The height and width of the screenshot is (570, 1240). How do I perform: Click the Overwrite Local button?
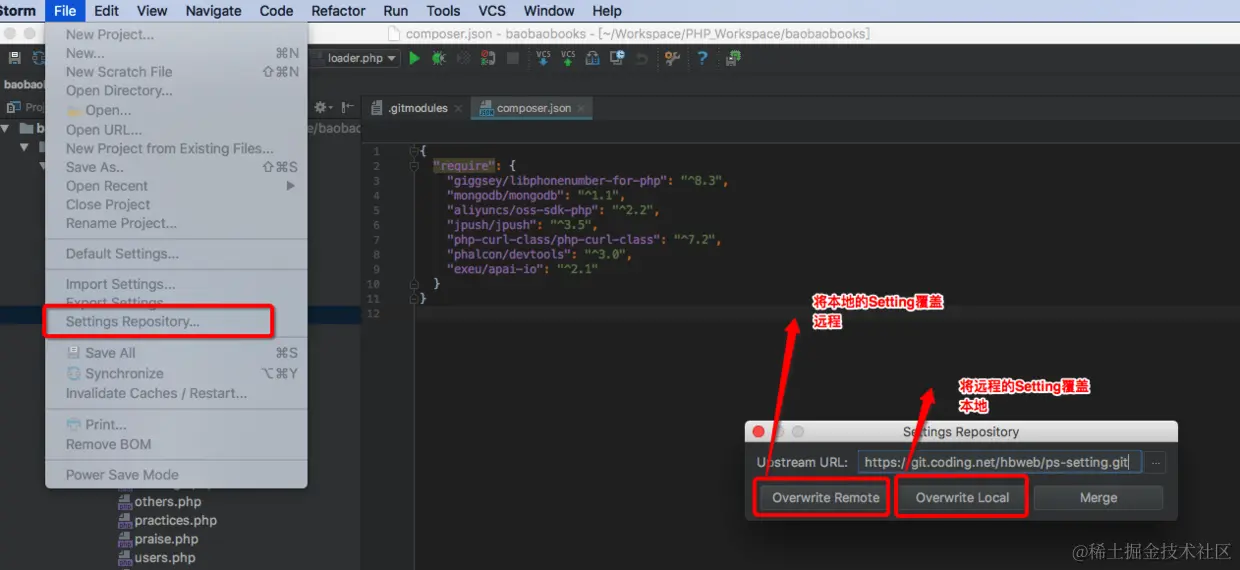[x=962, y=497]
